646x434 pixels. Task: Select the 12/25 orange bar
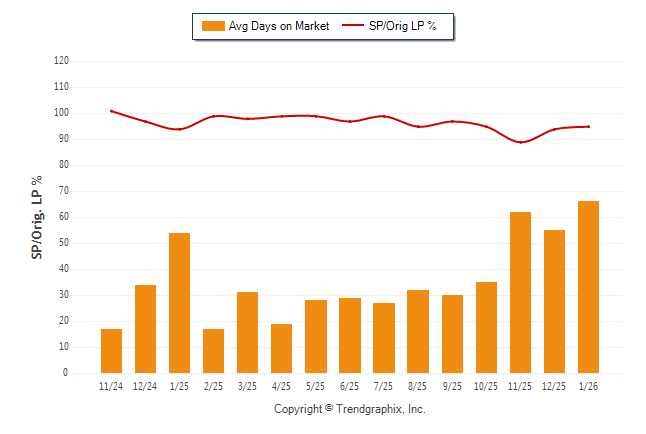coord(555,301)
